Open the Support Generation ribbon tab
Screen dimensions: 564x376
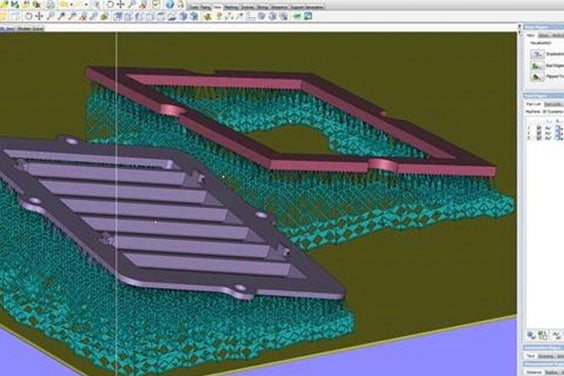pyautogui.click(x=307, y=7)
